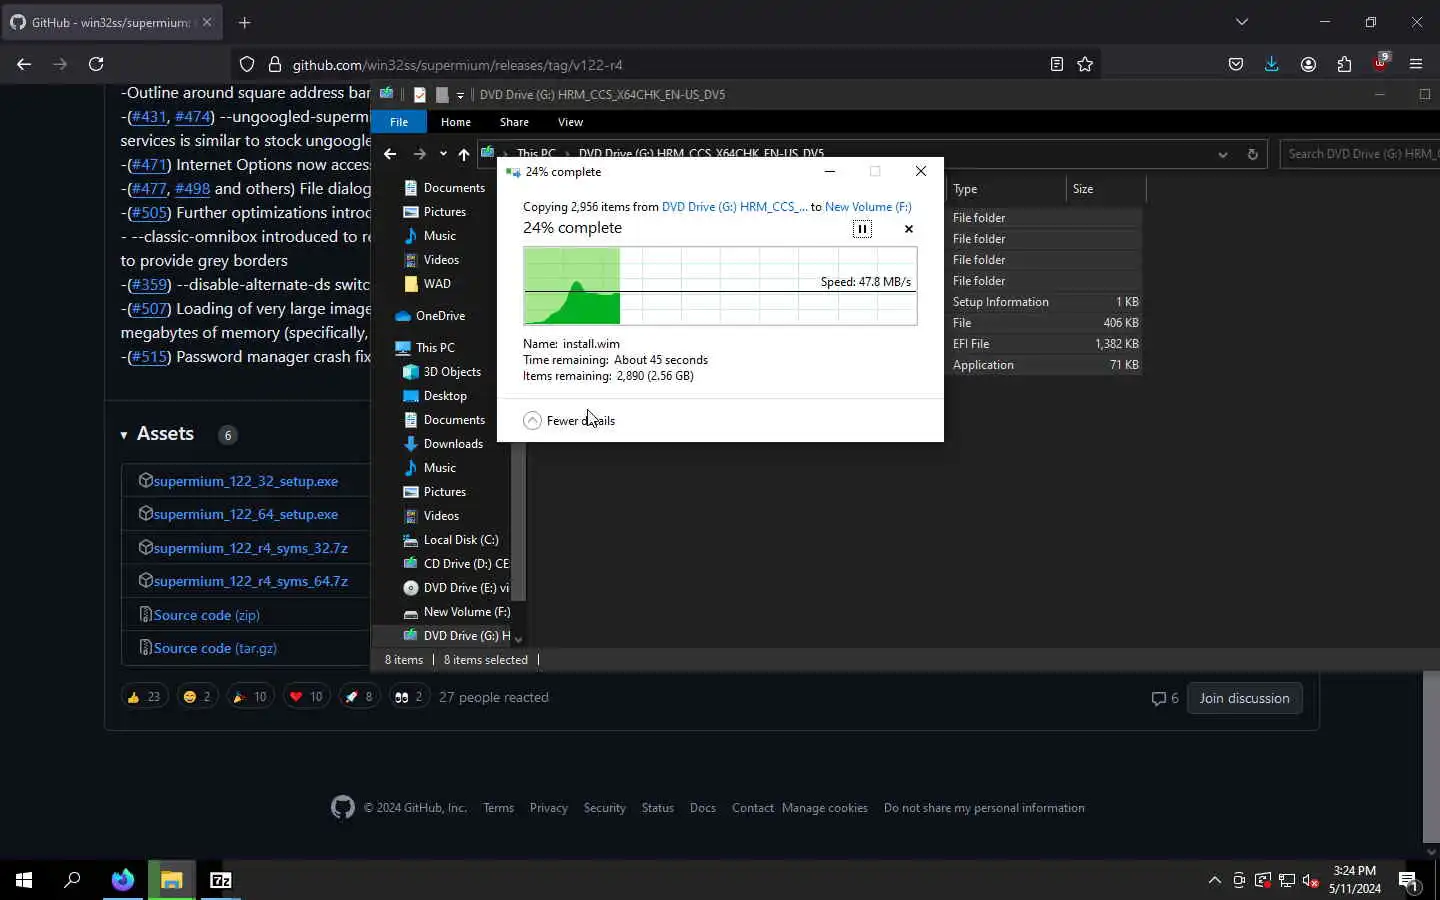Open the View ribbon tab
This screenshot has height=900, width=1440.
(x=570, y=122)
